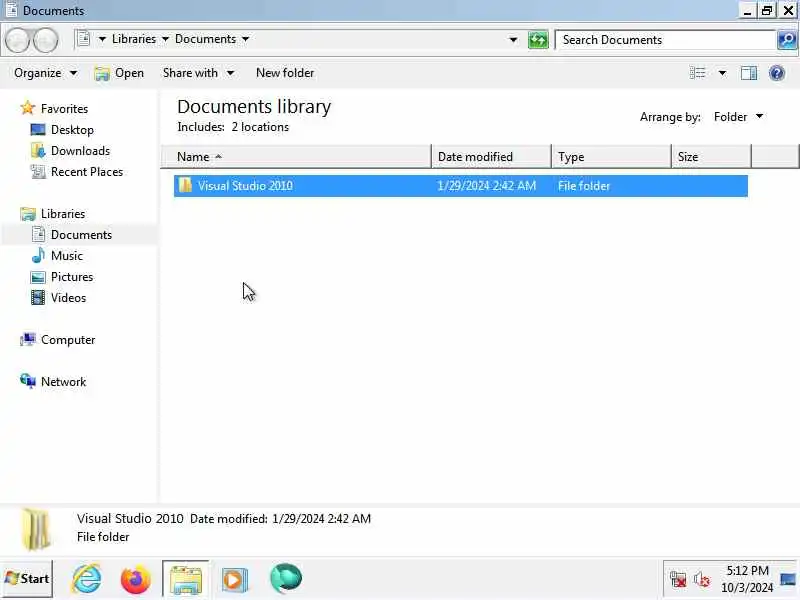Image resolution: width=800 pixels, height=600 pixels.
Task: Click date modified value in details pane
Action: [321, 519]
